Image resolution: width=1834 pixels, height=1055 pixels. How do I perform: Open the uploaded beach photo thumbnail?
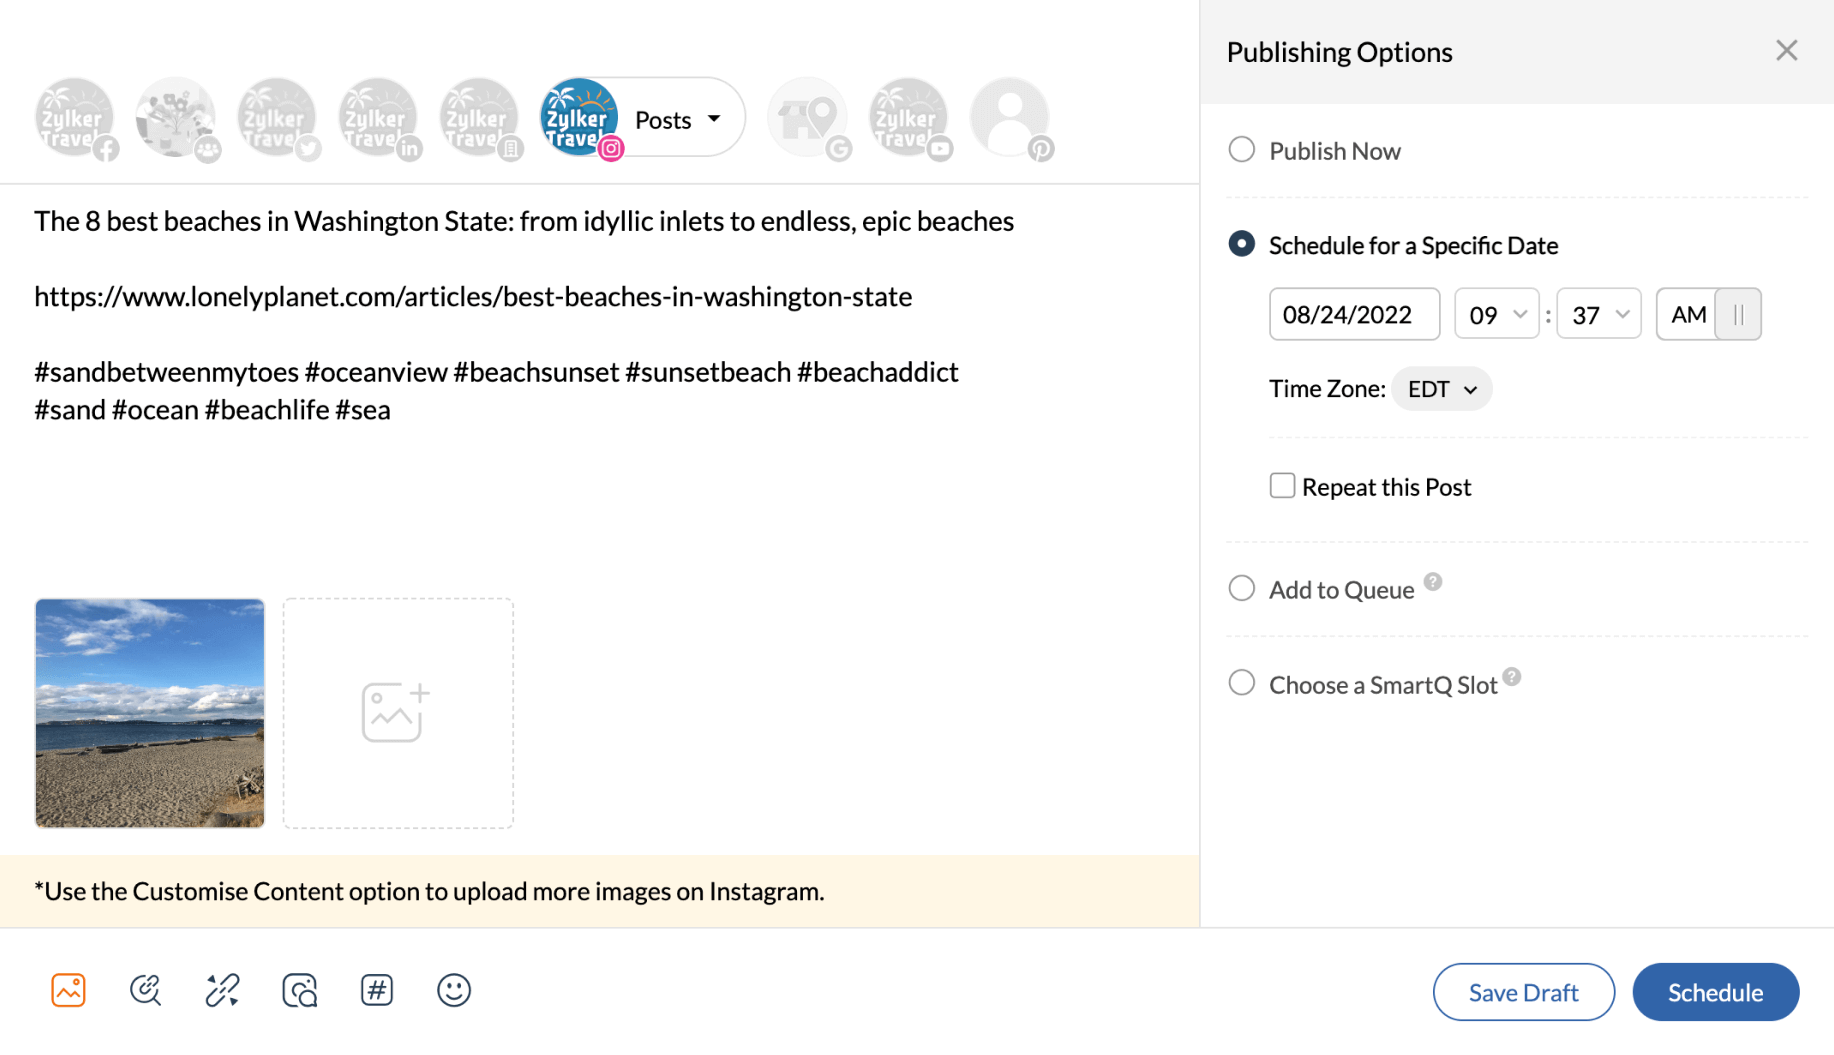[150, 713]
